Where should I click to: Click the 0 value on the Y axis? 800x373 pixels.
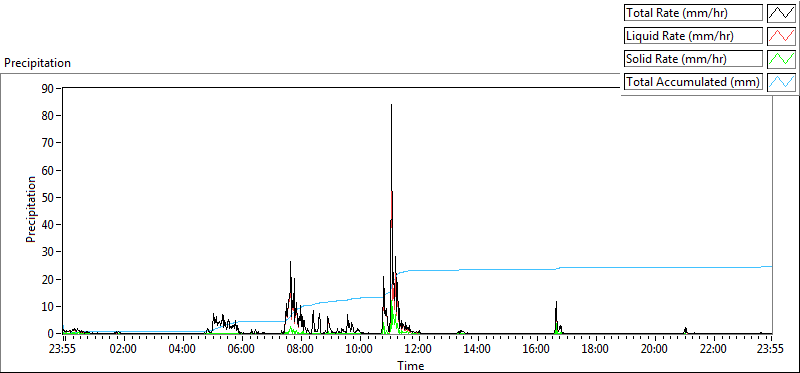[x=51, y=334]
